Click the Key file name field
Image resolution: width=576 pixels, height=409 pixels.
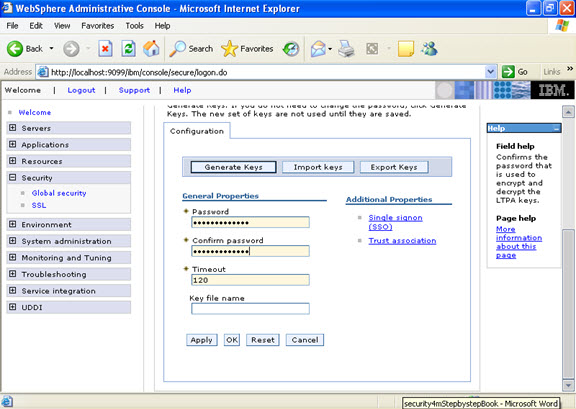pos(250,309)
